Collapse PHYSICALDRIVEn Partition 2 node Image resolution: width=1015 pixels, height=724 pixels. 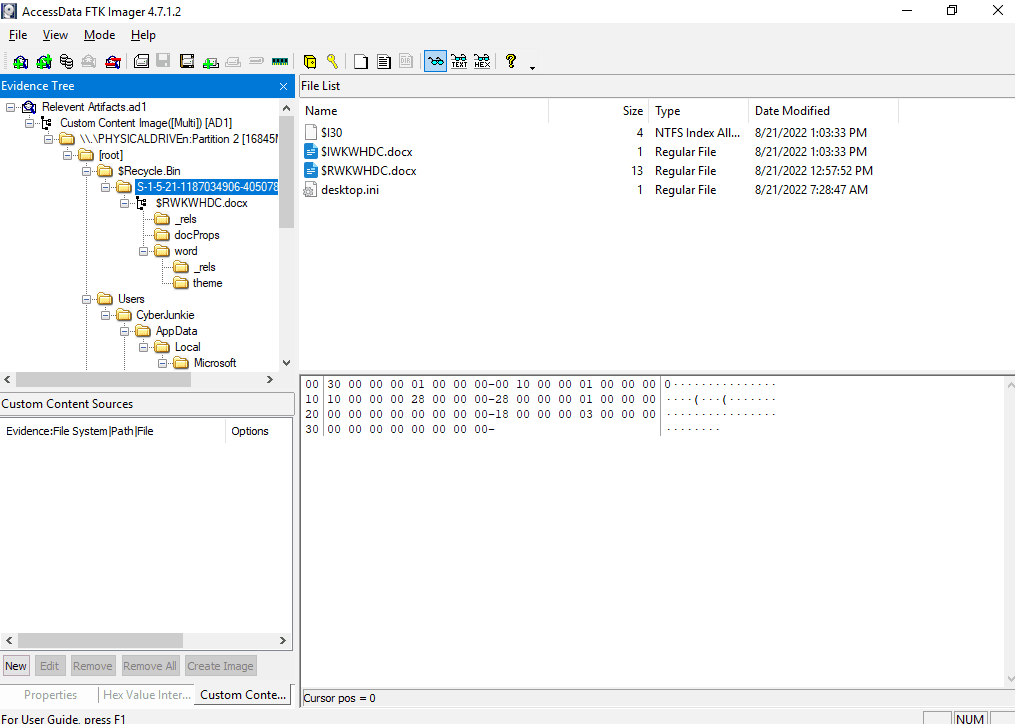click(48, 139)
